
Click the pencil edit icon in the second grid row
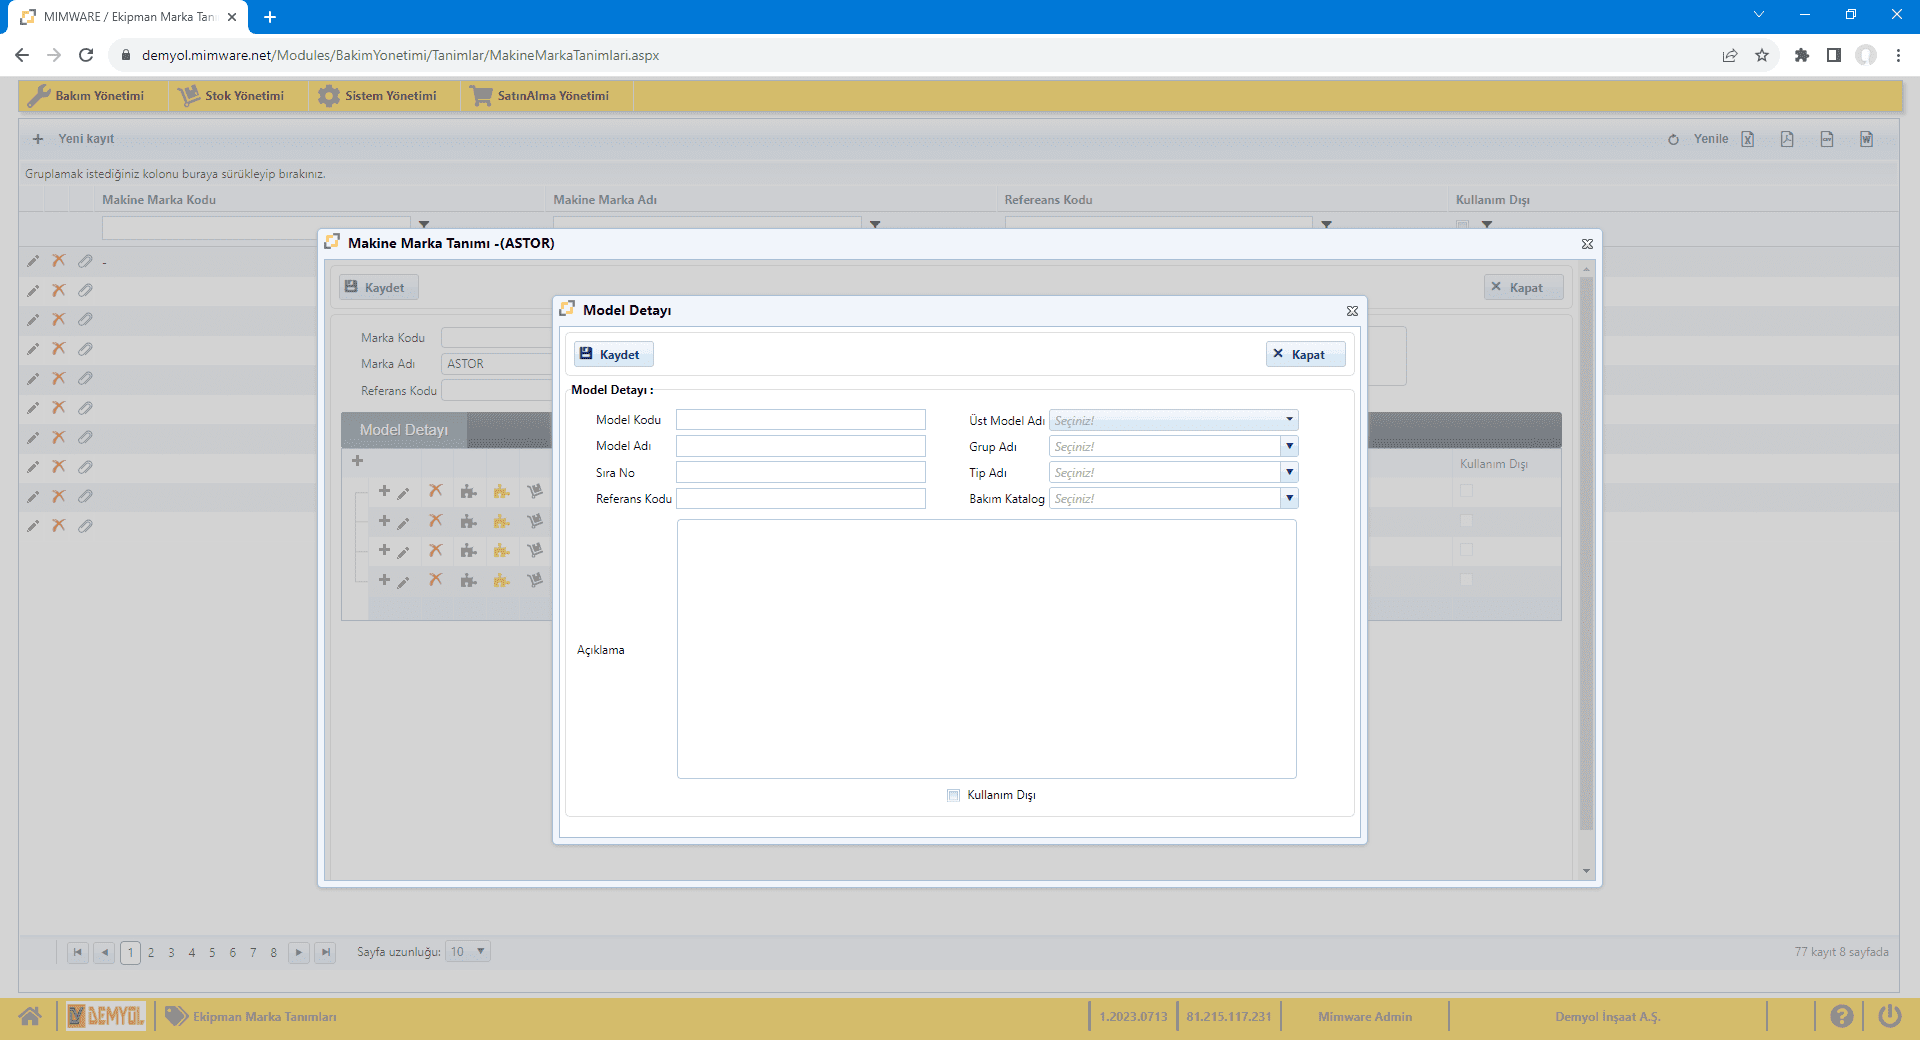click(33, 290)
